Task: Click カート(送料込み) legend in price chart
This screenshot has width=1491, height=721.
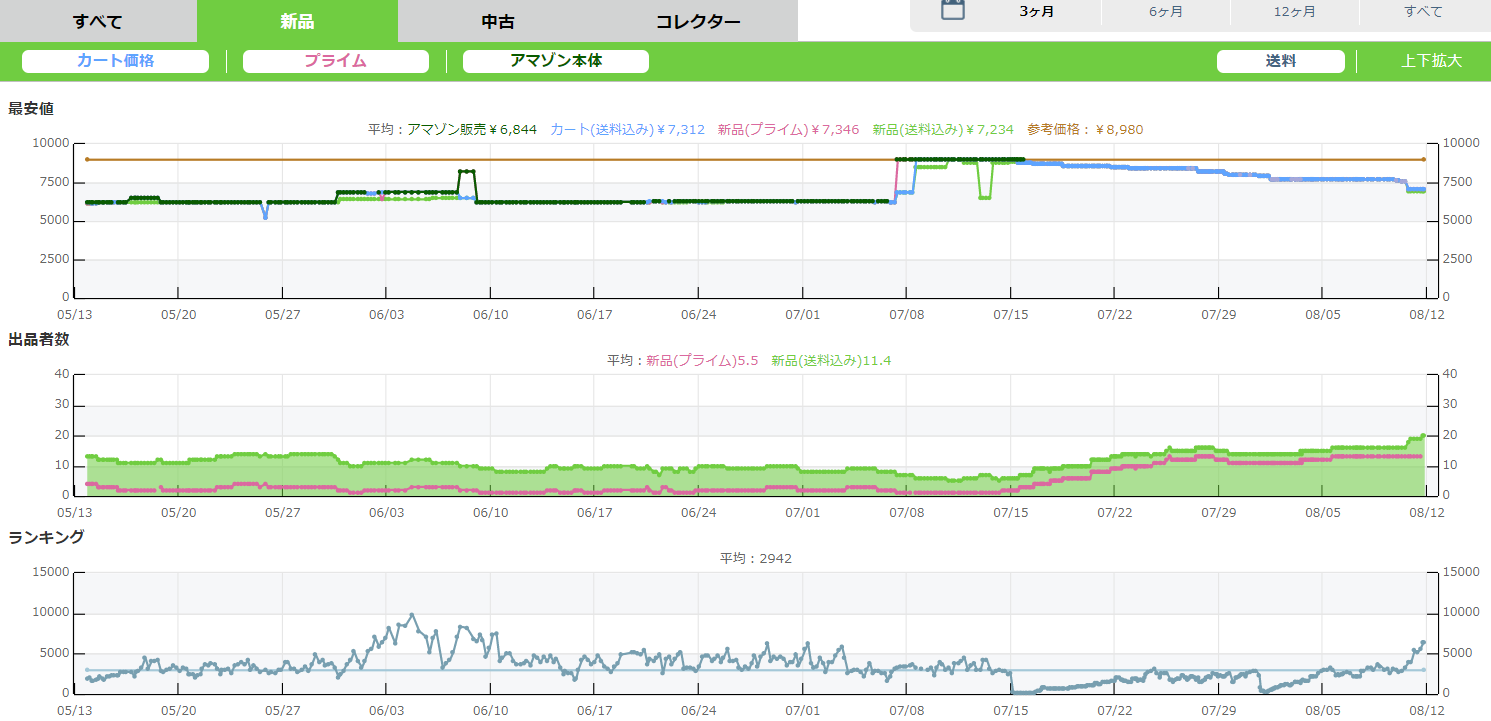Action: tap(627, 130)
